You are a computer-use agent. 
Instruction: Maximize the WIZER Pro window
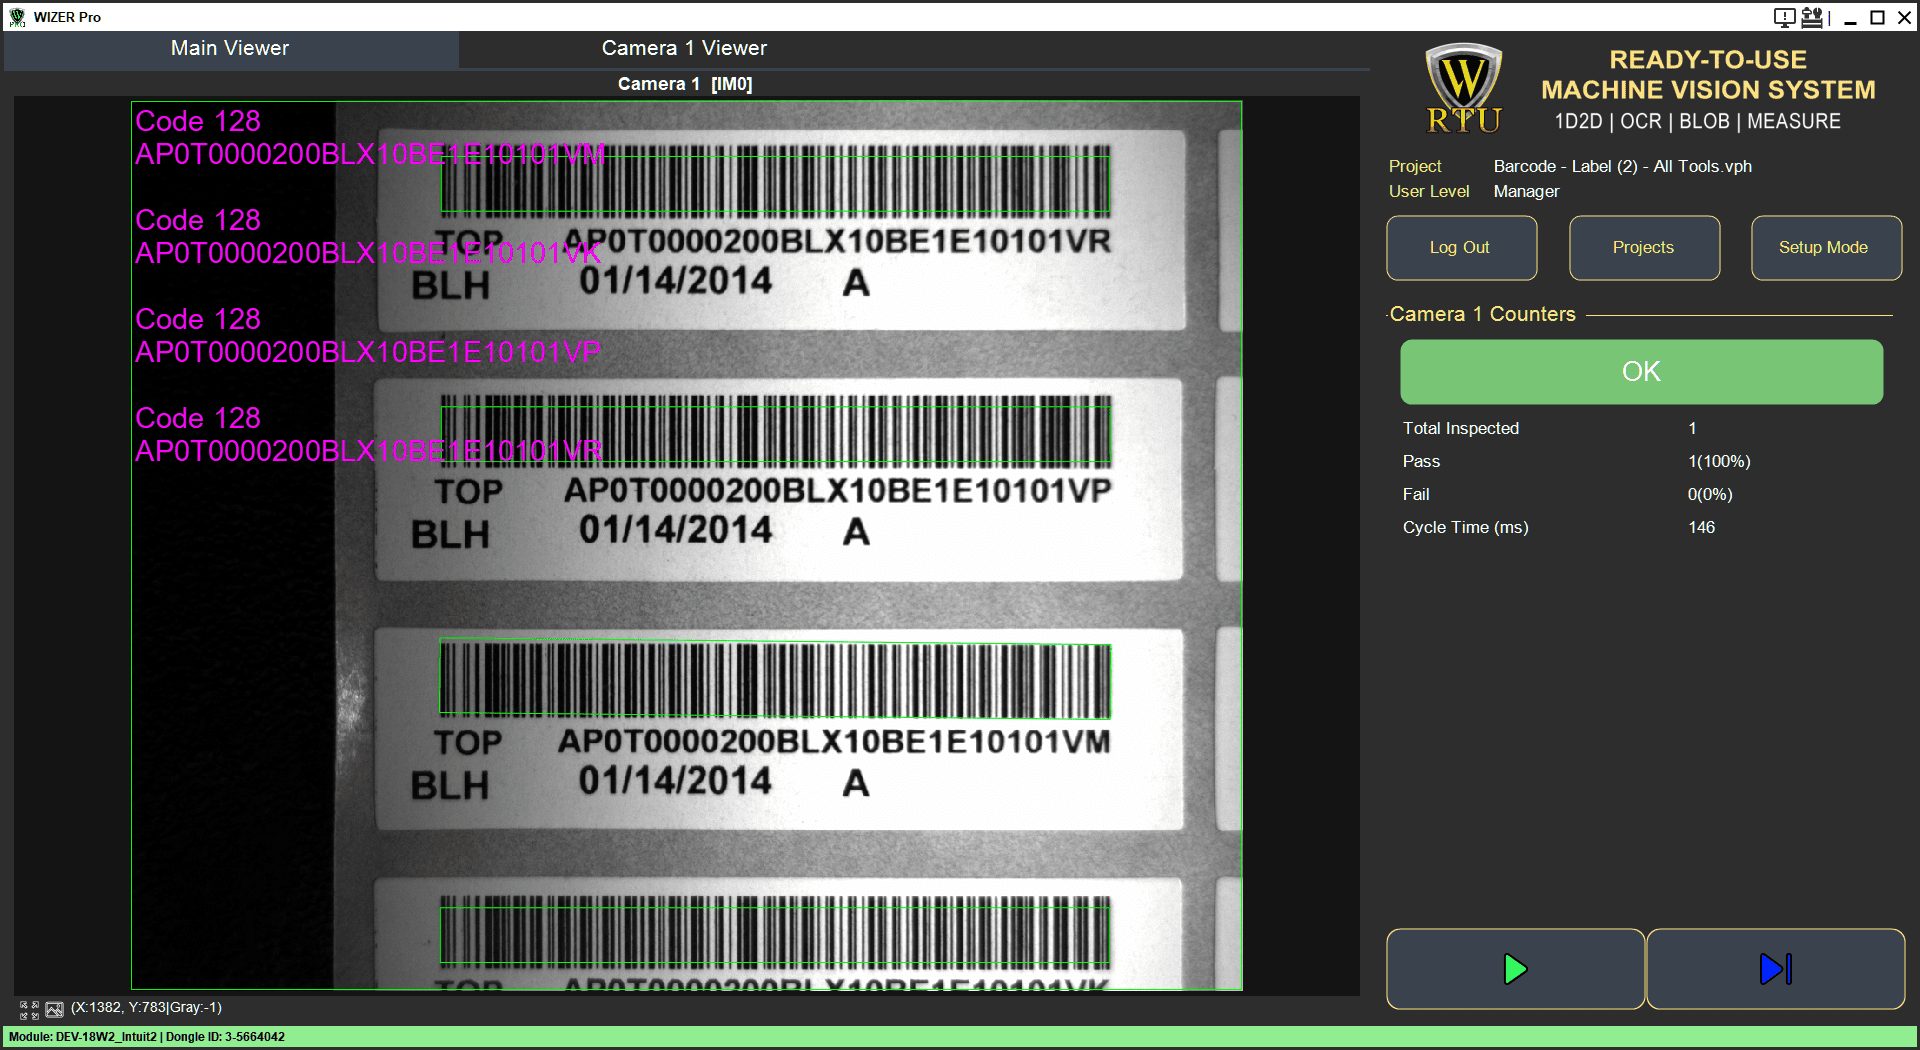[1877, 17]
